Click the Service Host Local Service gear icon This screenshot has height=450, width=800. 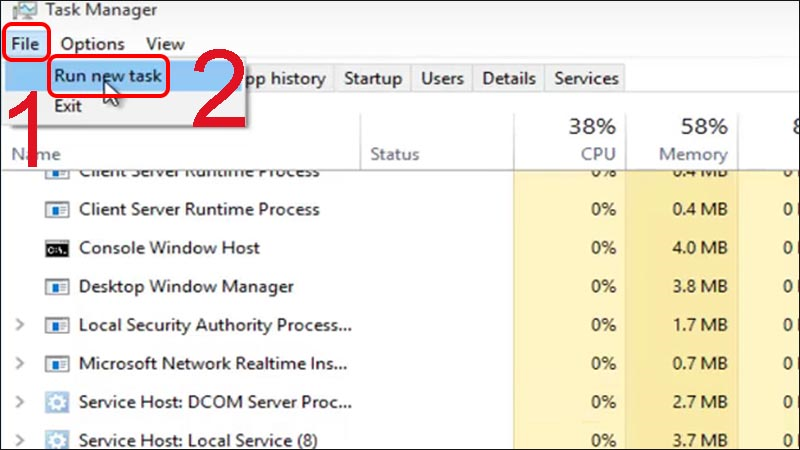click(x=57, y=439)
